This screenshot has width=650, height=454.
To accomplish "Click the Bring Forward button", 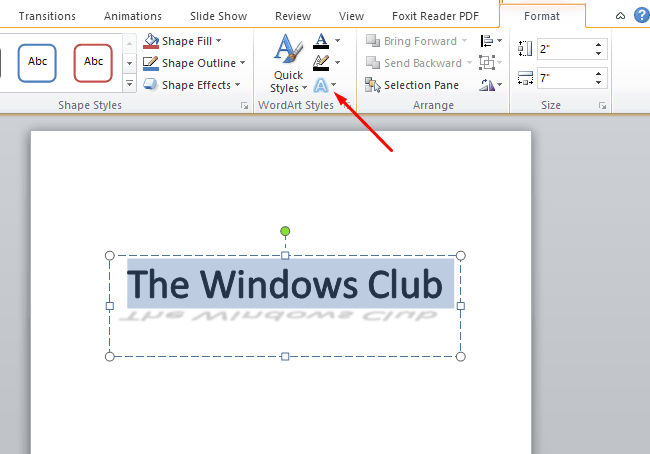I will click(411, 41).
